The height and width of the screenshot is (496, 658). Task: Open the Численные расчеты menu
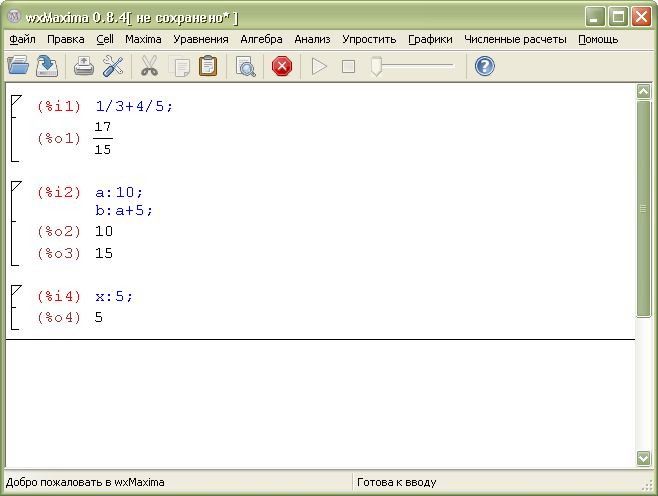[515, 39]
